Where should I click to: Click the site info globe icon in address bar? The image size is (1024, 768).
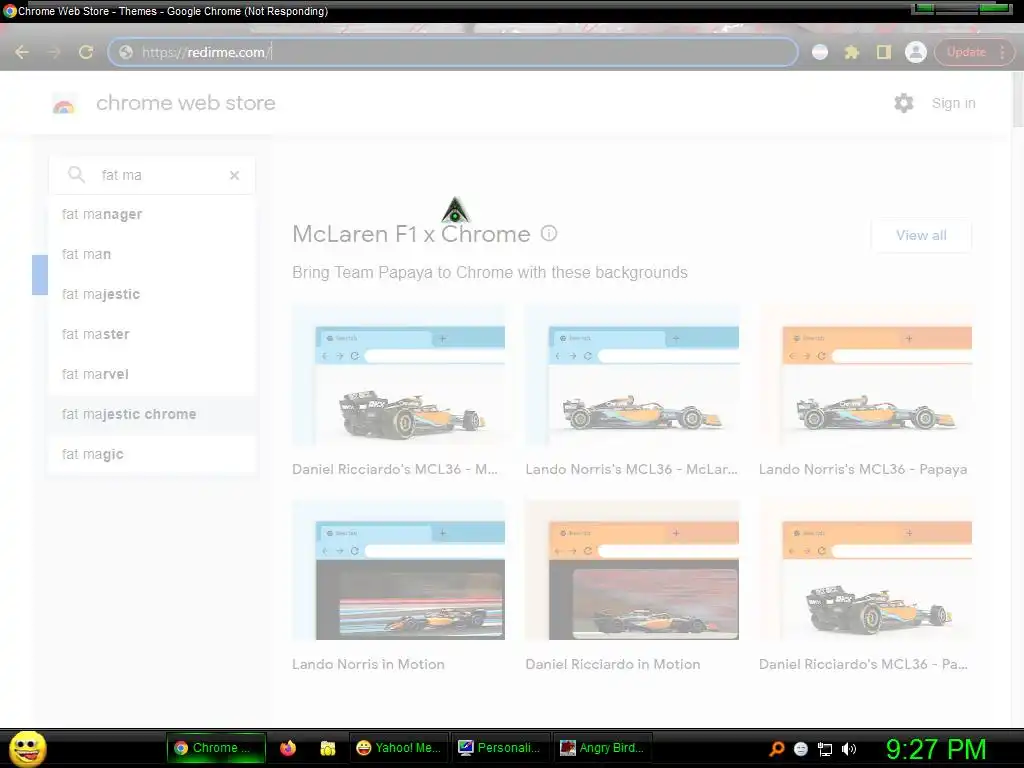pos(126,52)
